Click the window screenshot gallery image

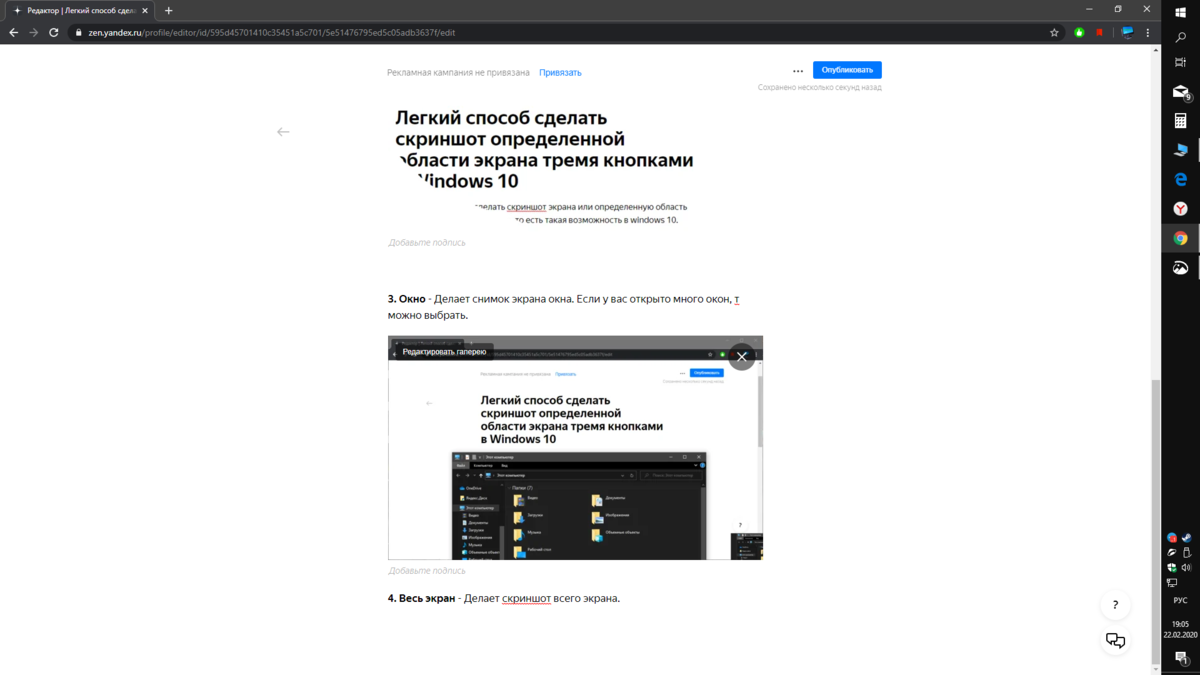coord(575,448)
